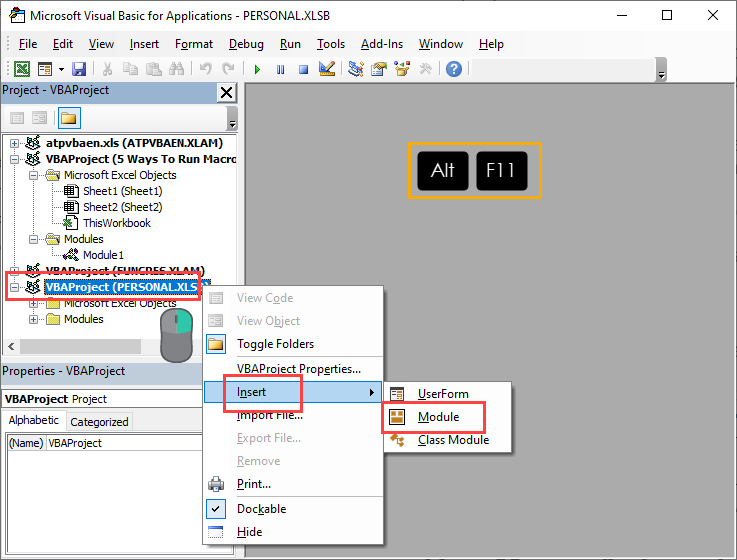Expand Modules folder under PERSONAL.XLSB
Image resolution: width=737 pixels, height=560 pixels.
coord(33,319)
